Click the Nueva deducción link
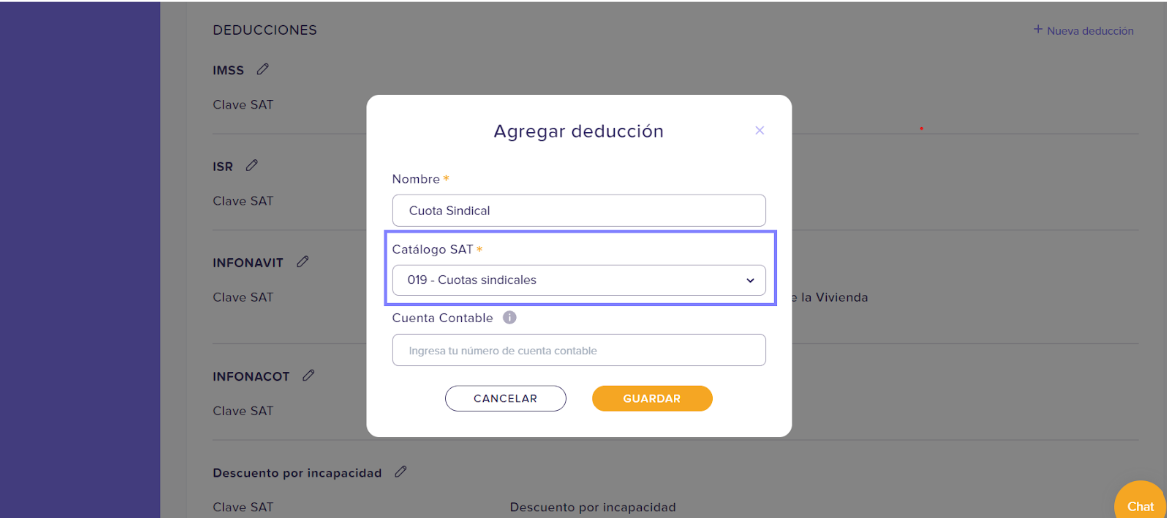Viewport: 1167px width, 518px height. click(1084, 31)
